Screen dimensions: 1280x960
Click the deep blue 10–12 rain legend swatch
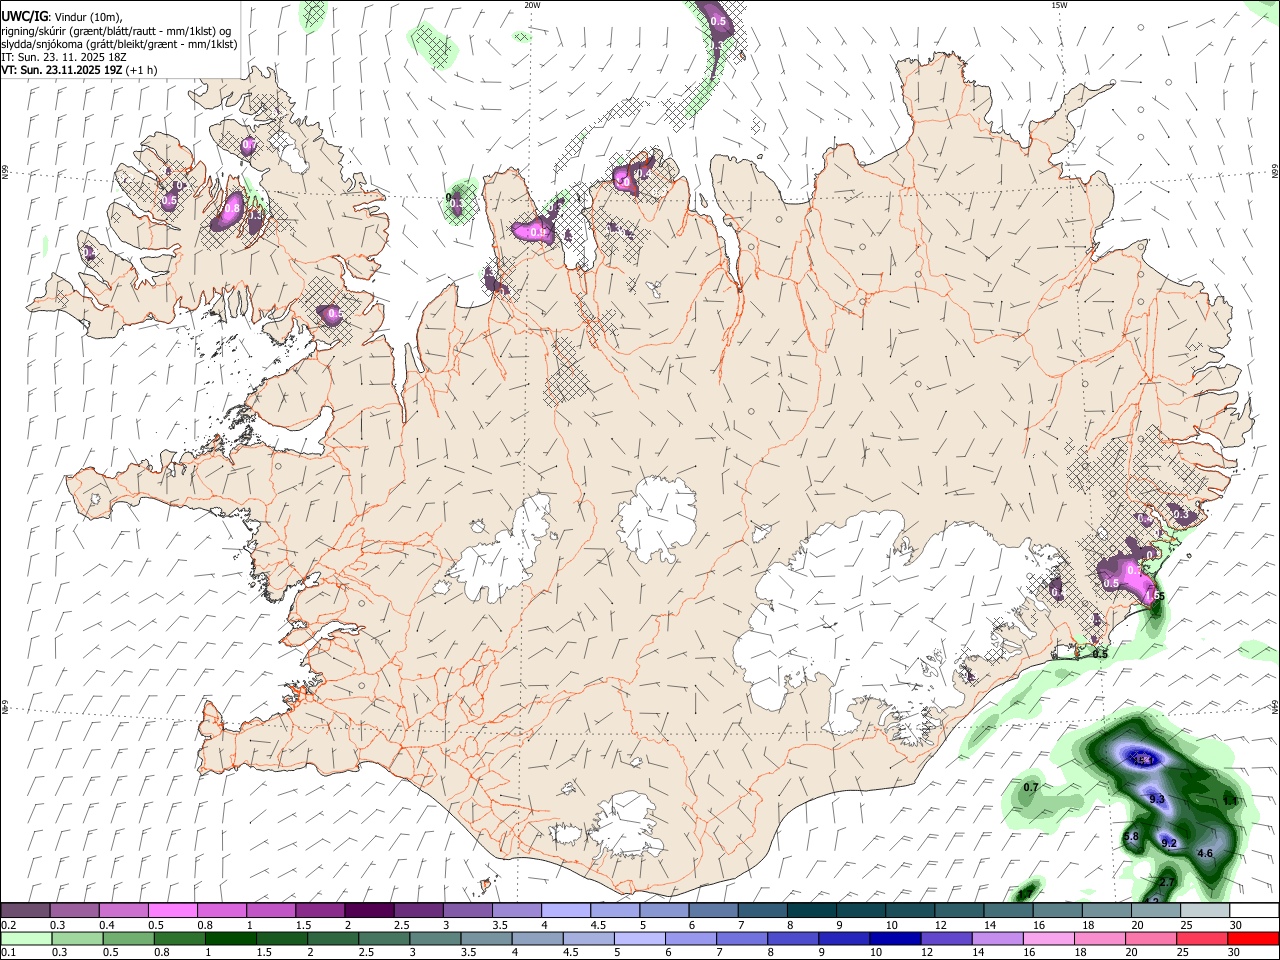coord(894,938)
